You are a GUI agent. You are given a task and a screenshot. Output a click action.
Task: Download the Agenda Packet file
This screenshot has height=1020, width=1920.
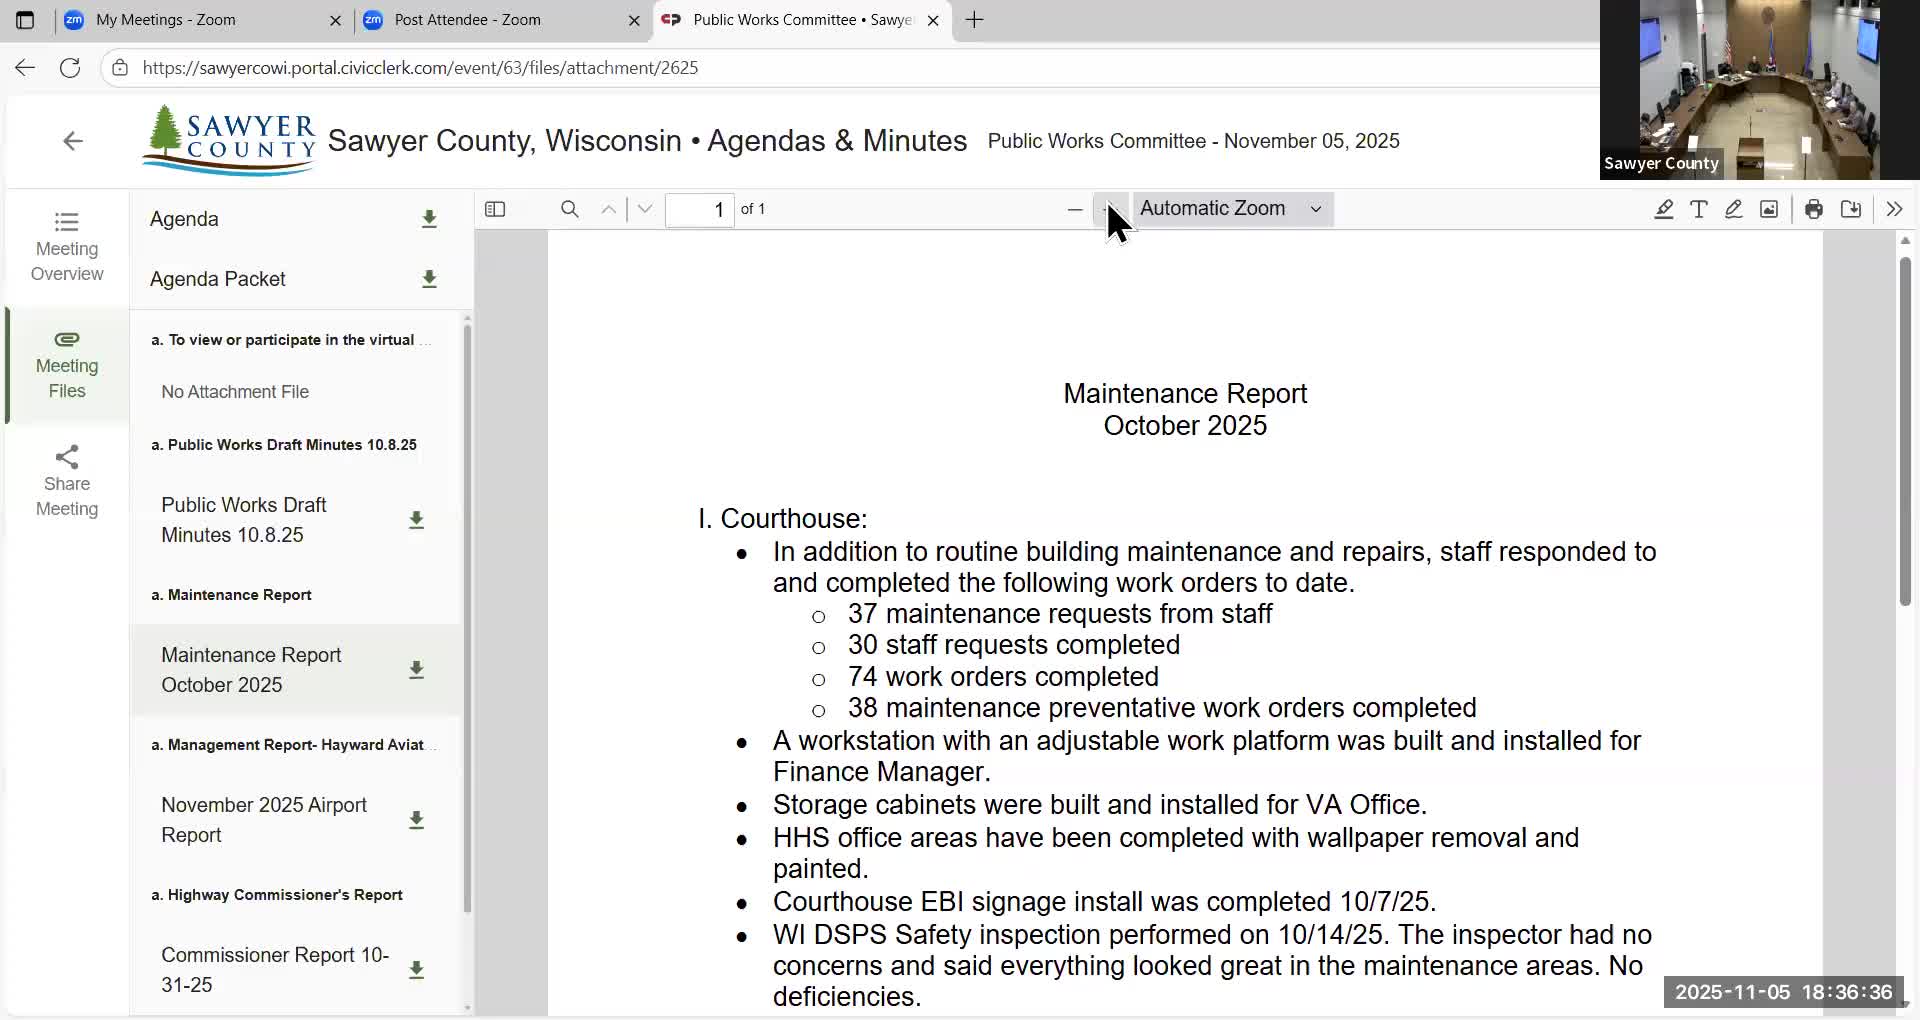point(429,279)
